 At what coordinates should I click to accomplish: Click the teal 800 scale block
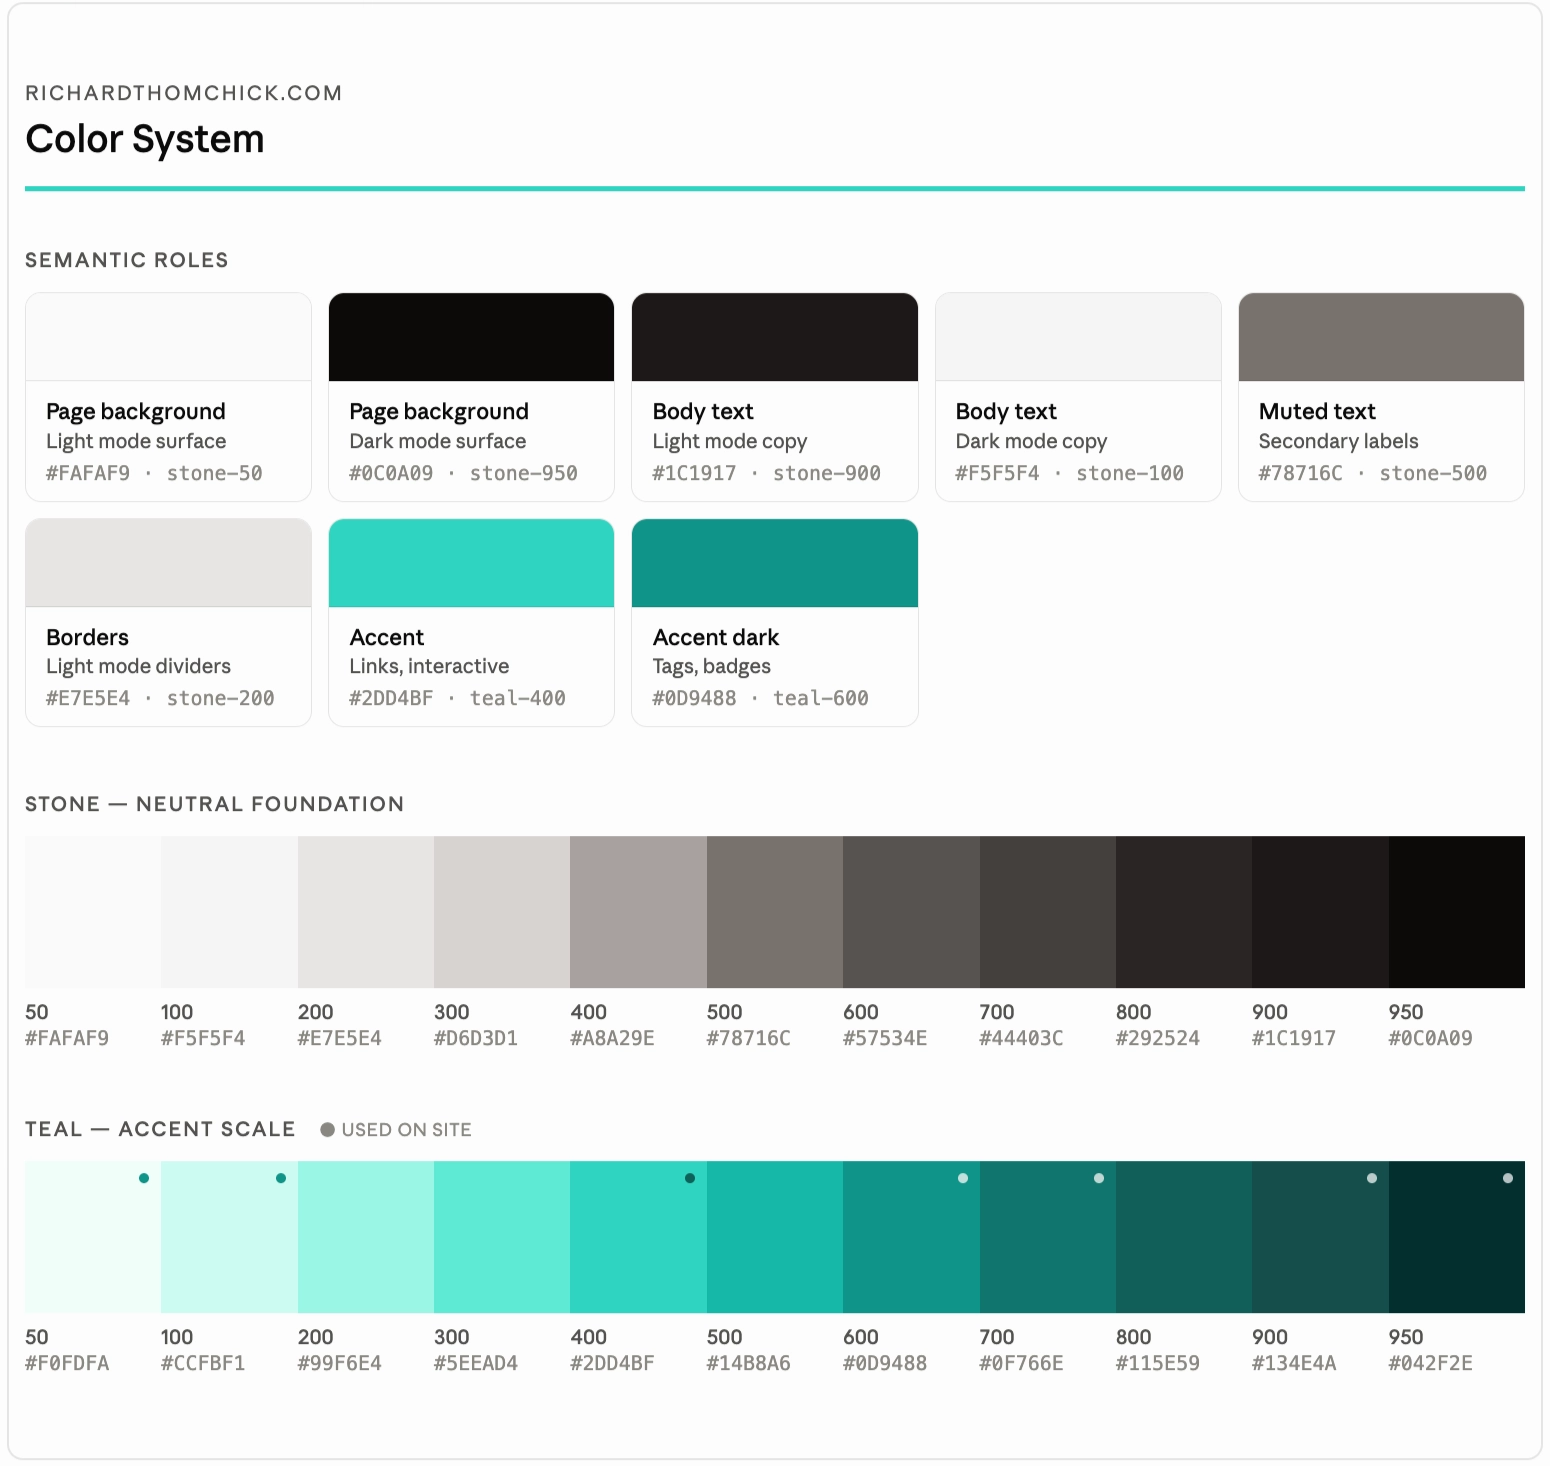coord(1184,1237)
